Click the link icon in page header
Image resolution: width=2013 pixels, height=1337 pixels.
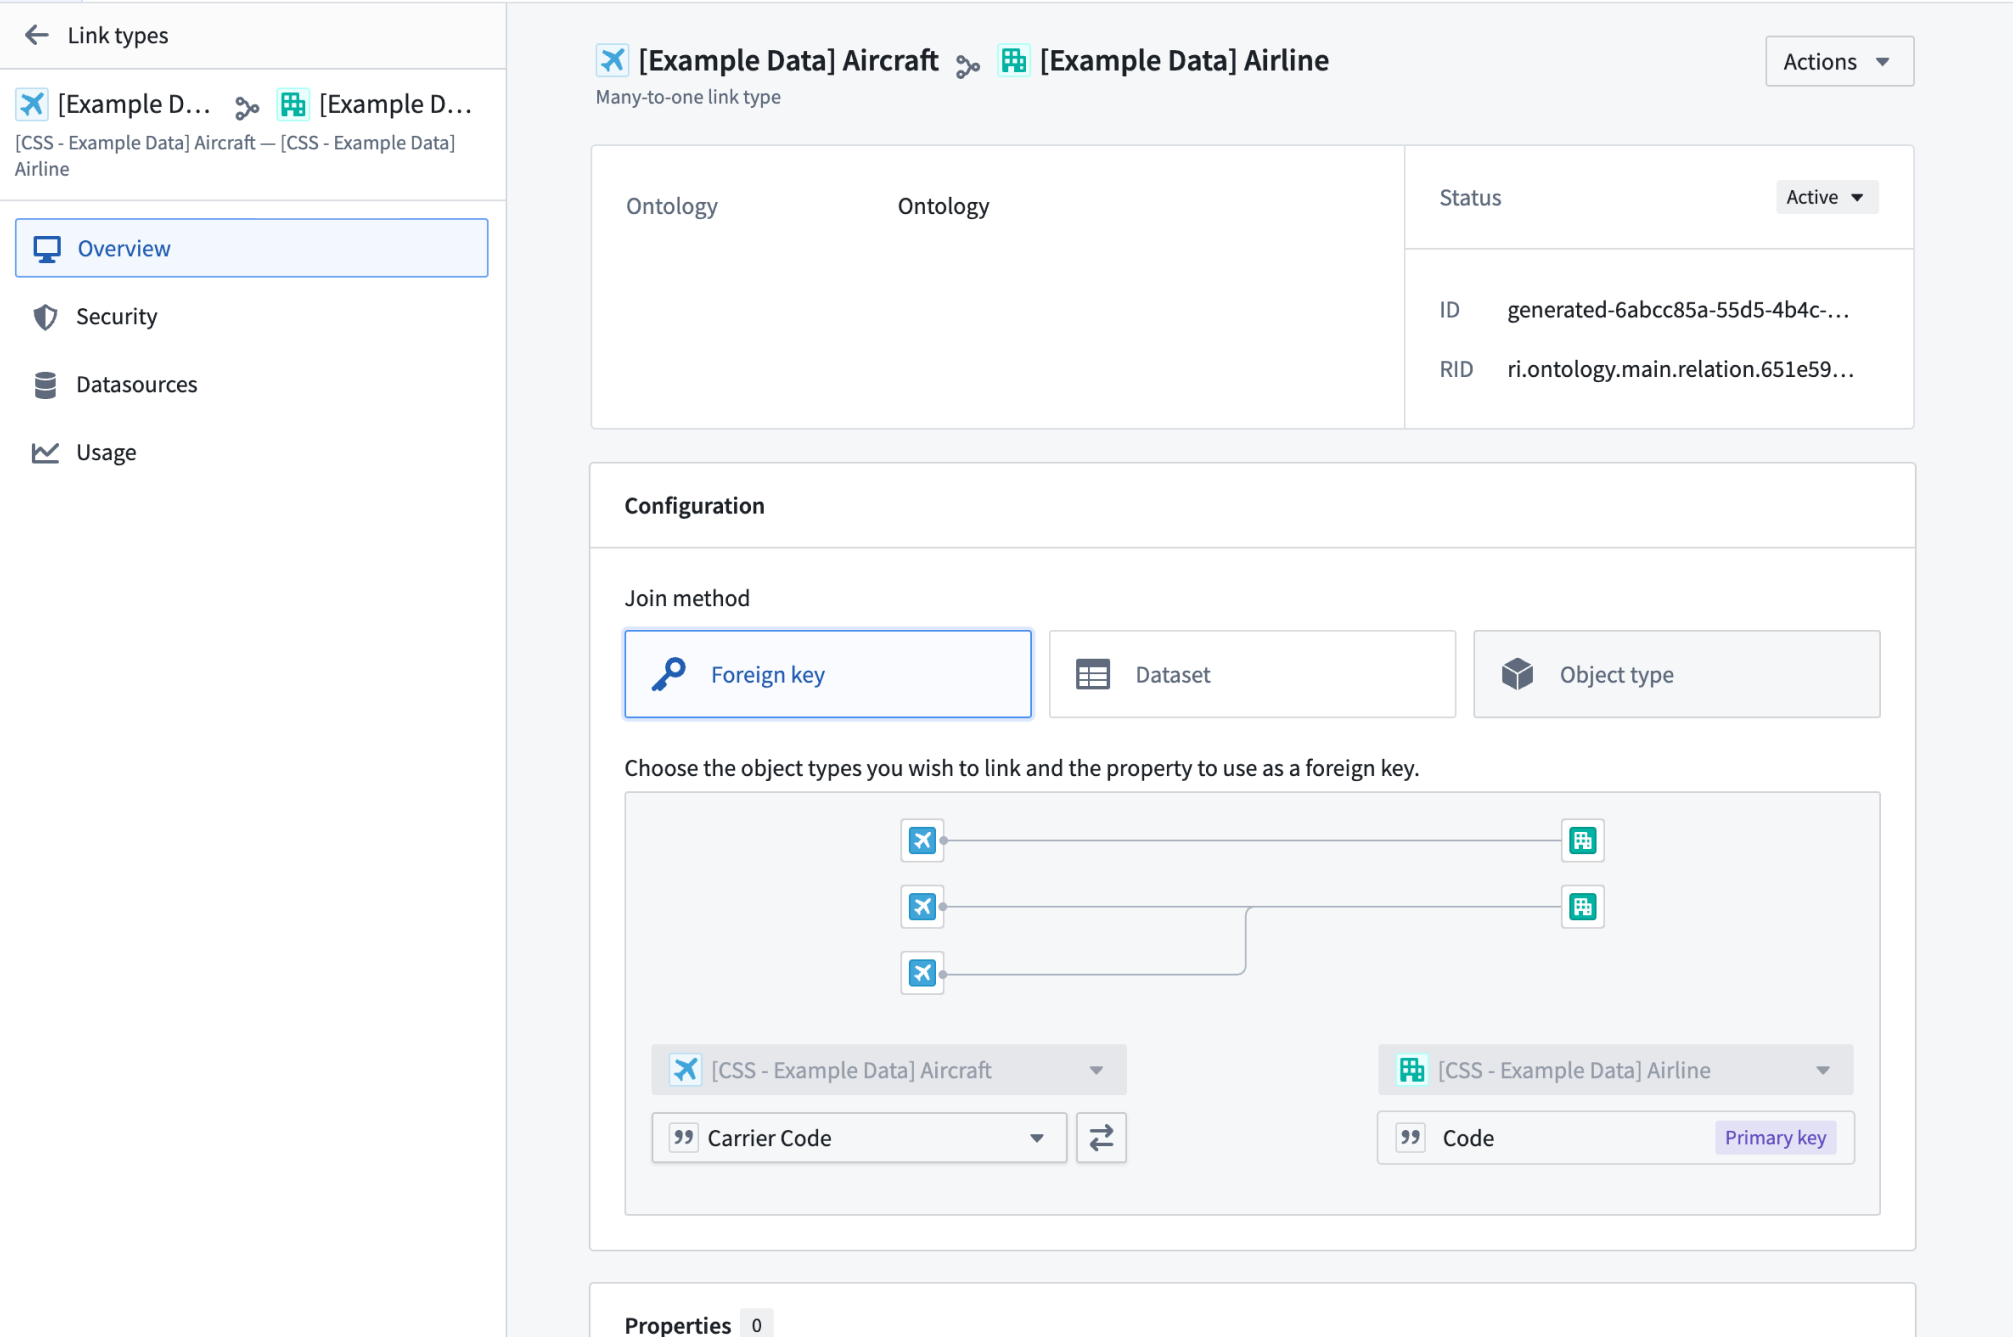[967, 67]
